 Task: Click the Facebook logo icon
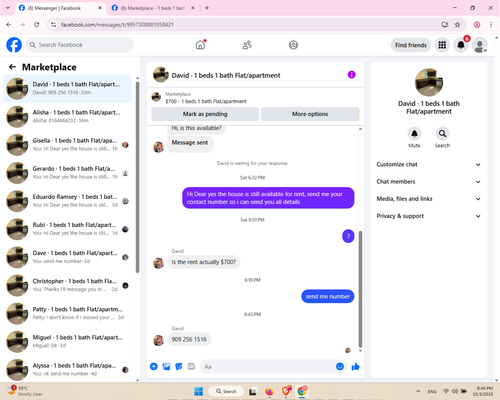click(14, 45)
